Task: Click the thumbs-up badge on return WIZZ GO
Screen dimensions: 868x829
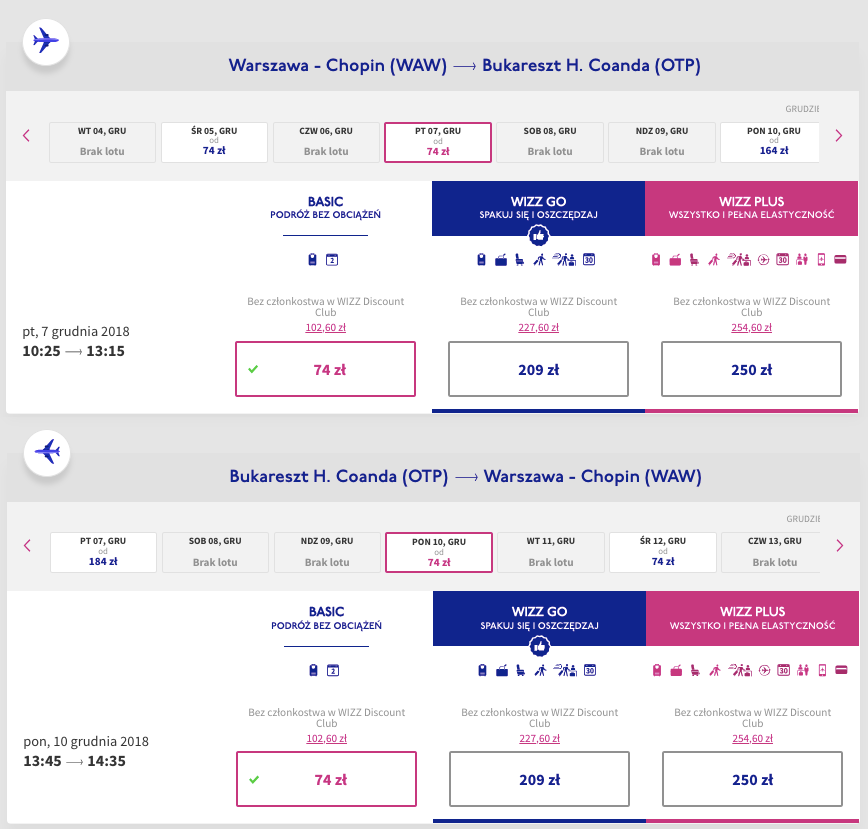Action: click(539, 646)
